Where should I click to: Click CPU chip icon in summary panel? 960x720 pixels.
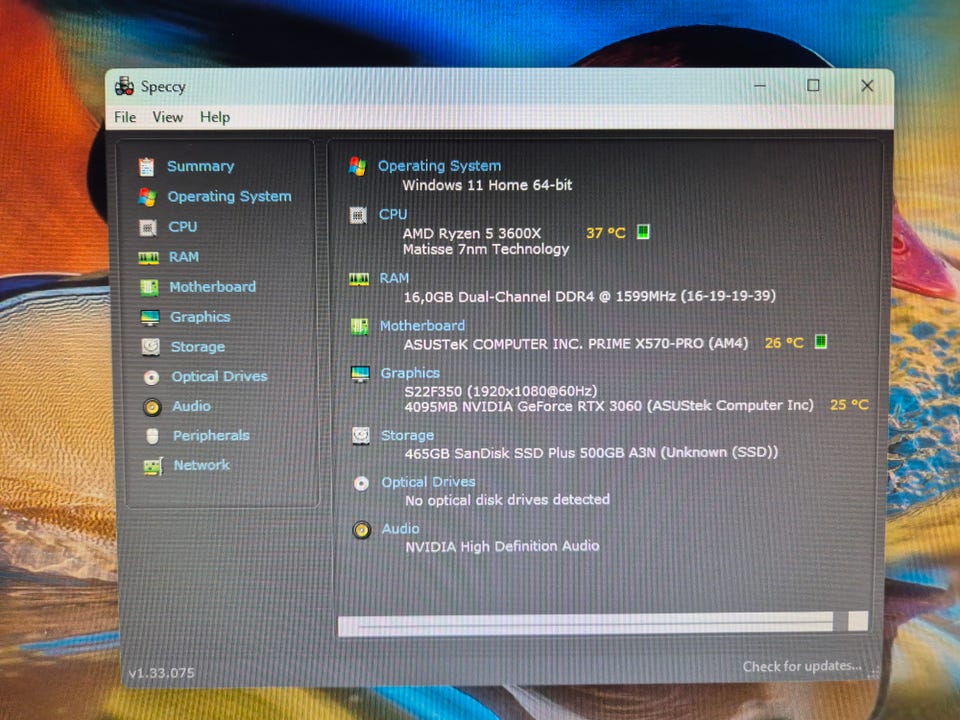[x=358, y=216]
